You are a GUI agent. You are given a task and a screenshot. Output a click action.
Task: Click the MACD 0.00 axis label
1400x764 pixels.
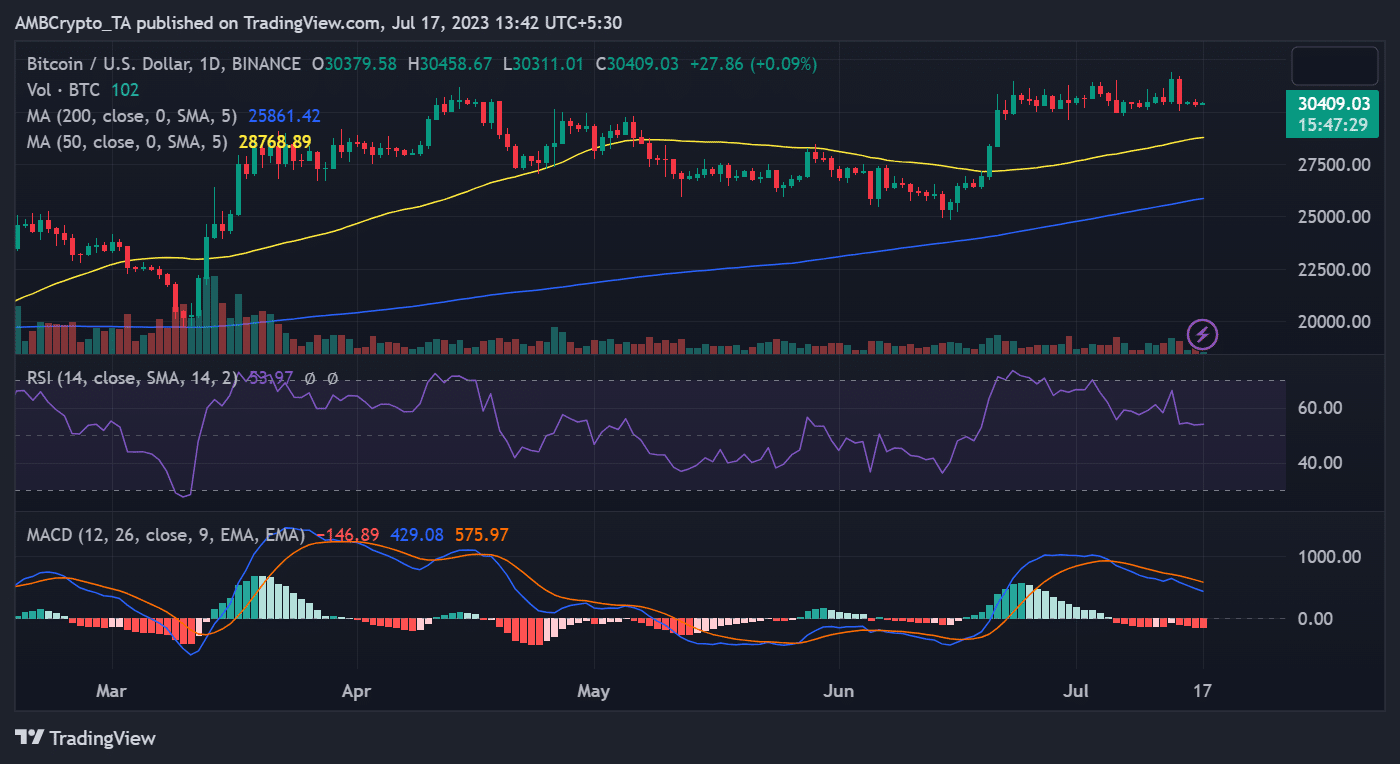click(x=1317, y=619)
